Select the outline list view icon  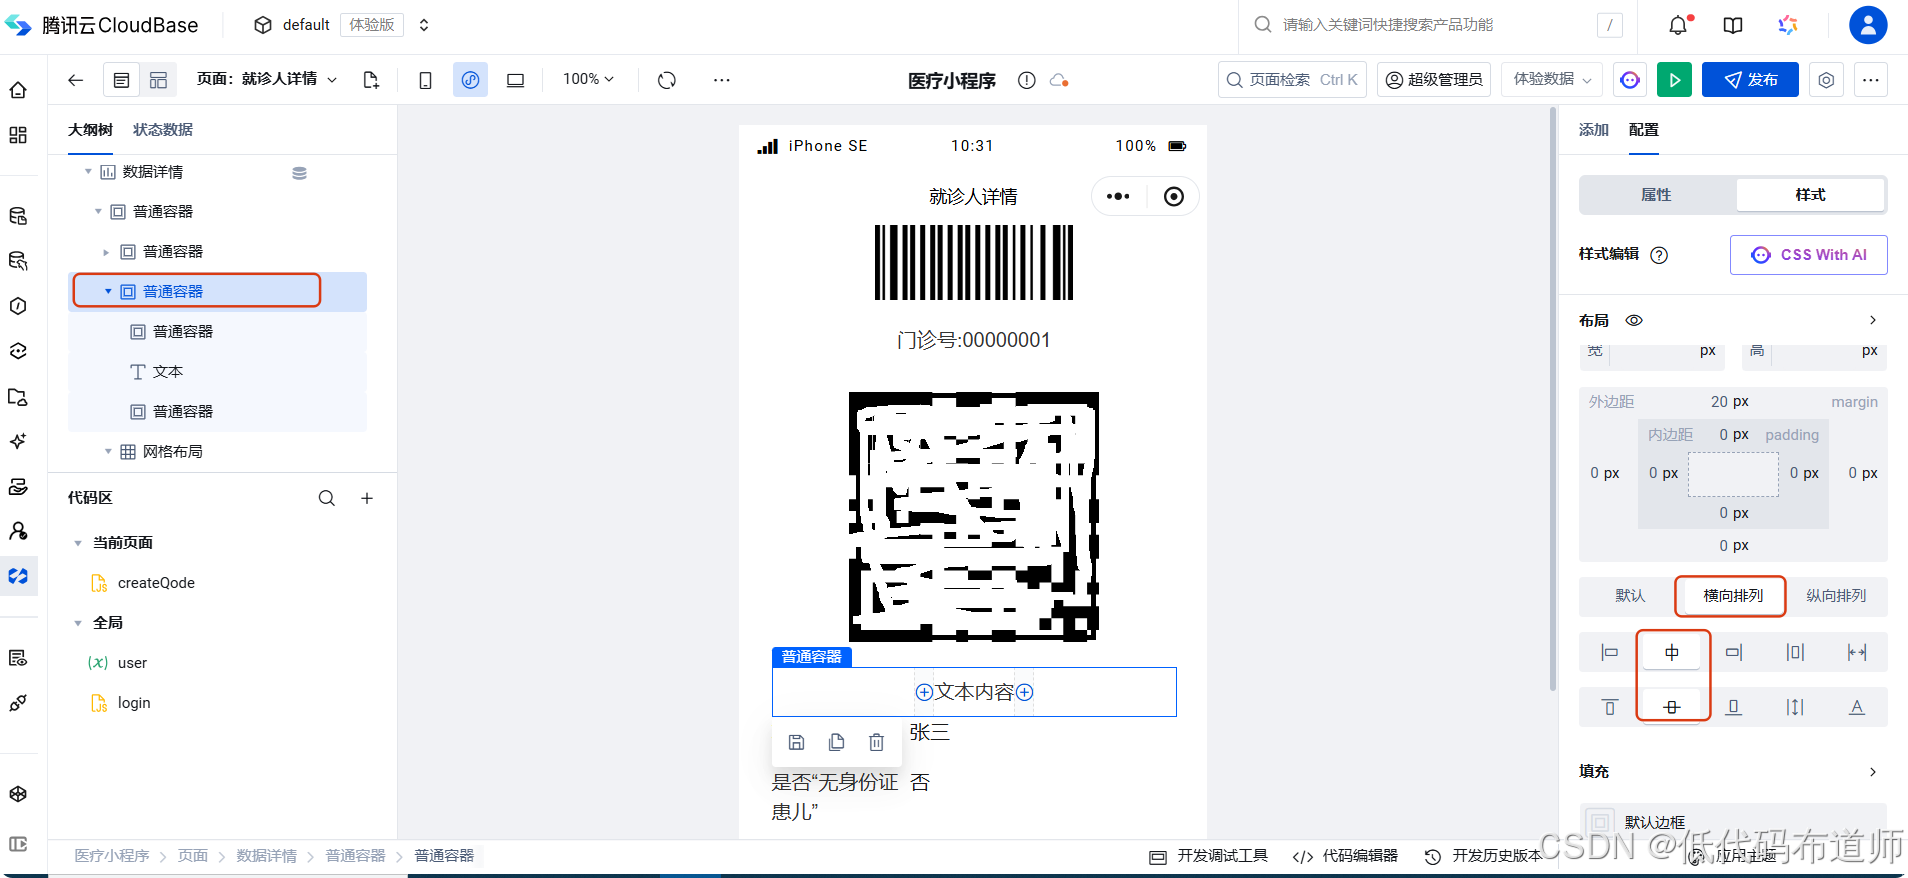[x=121, y=80]
